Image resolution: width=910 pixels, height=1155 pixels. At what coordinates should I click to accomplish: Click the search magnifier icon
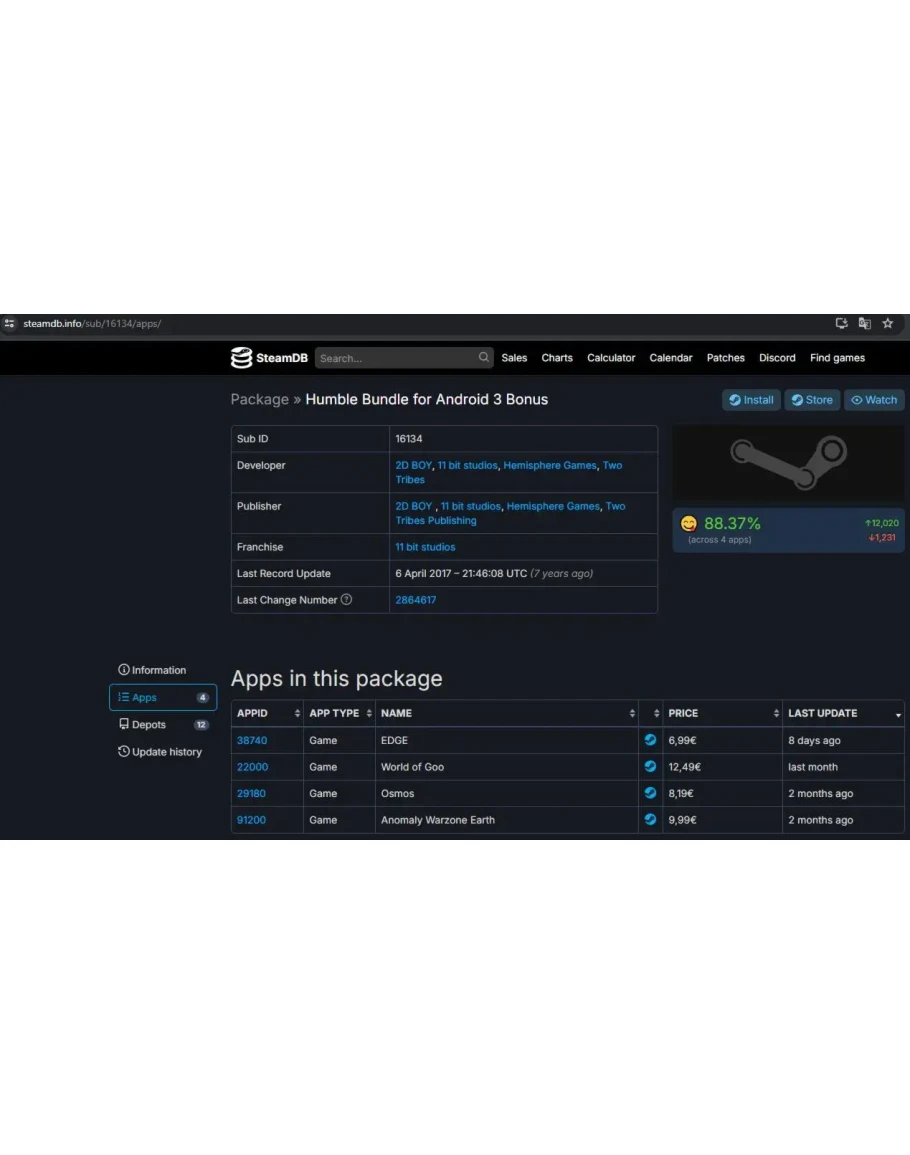483,357
